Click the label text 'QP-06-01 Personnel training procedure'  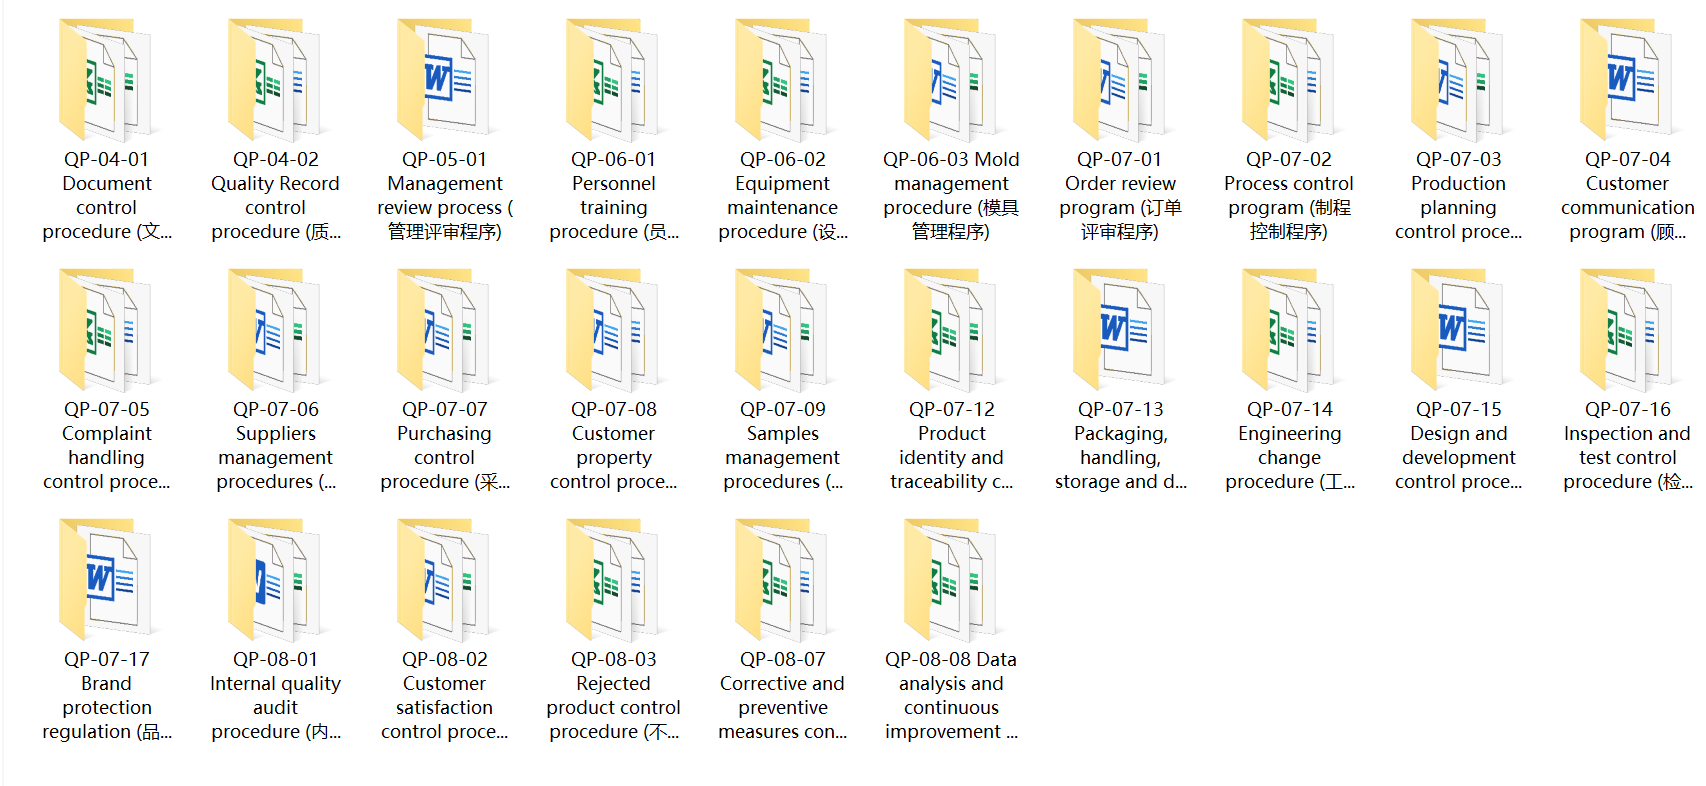point(613,195)
